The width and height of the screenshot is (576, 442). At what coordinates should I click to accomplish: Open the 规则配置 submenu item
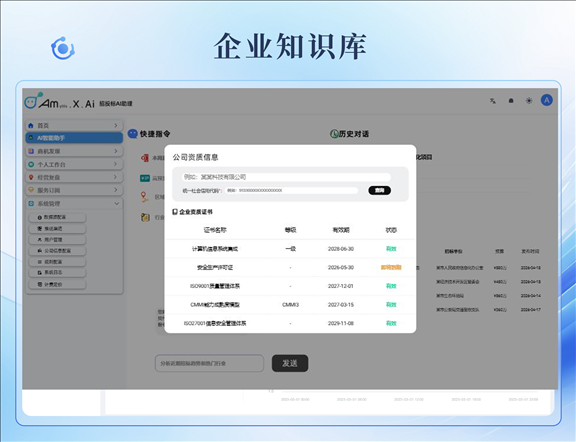57,262
